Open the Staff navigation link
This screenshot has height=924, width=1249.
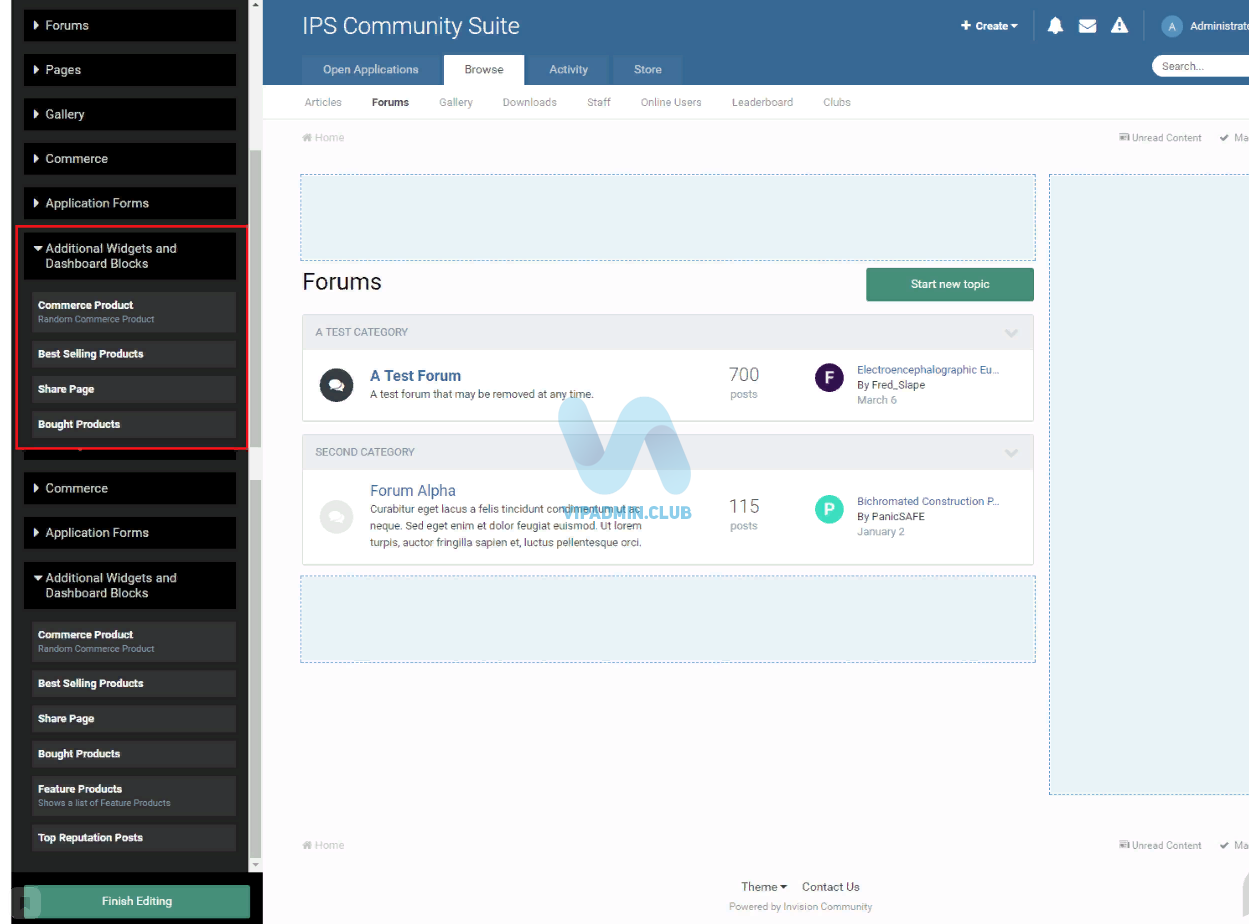pyautogui.click(x=599, y=102)
